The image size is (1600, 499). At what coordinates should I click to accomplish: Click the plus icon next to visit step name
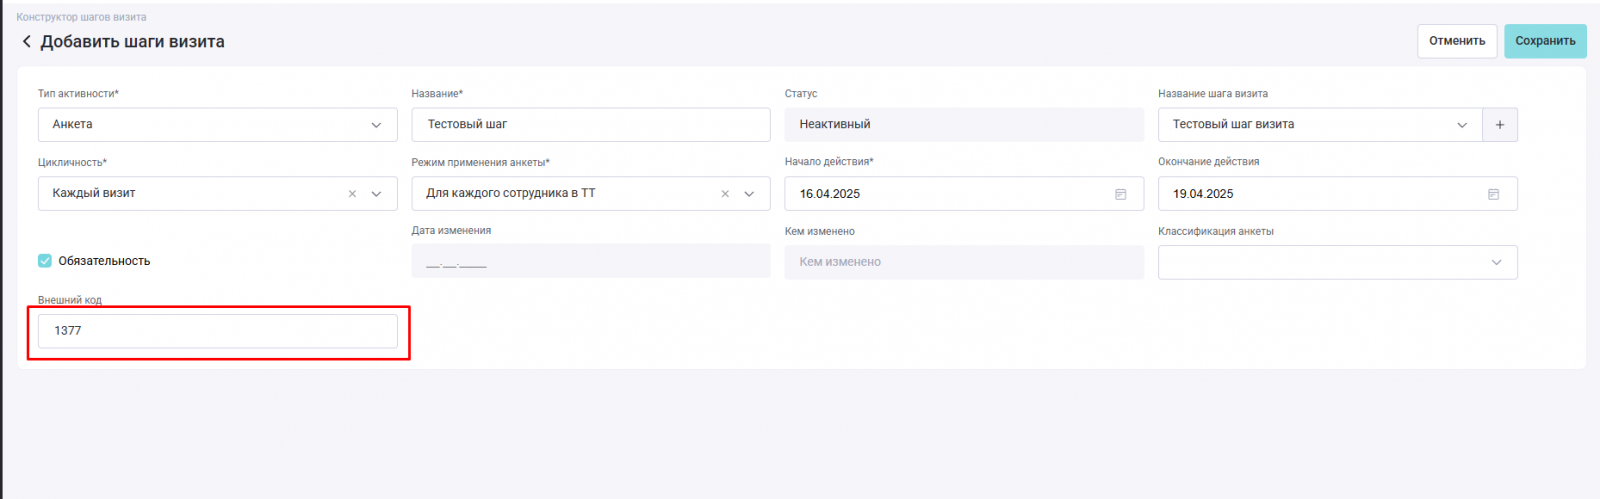(1499, 125)
